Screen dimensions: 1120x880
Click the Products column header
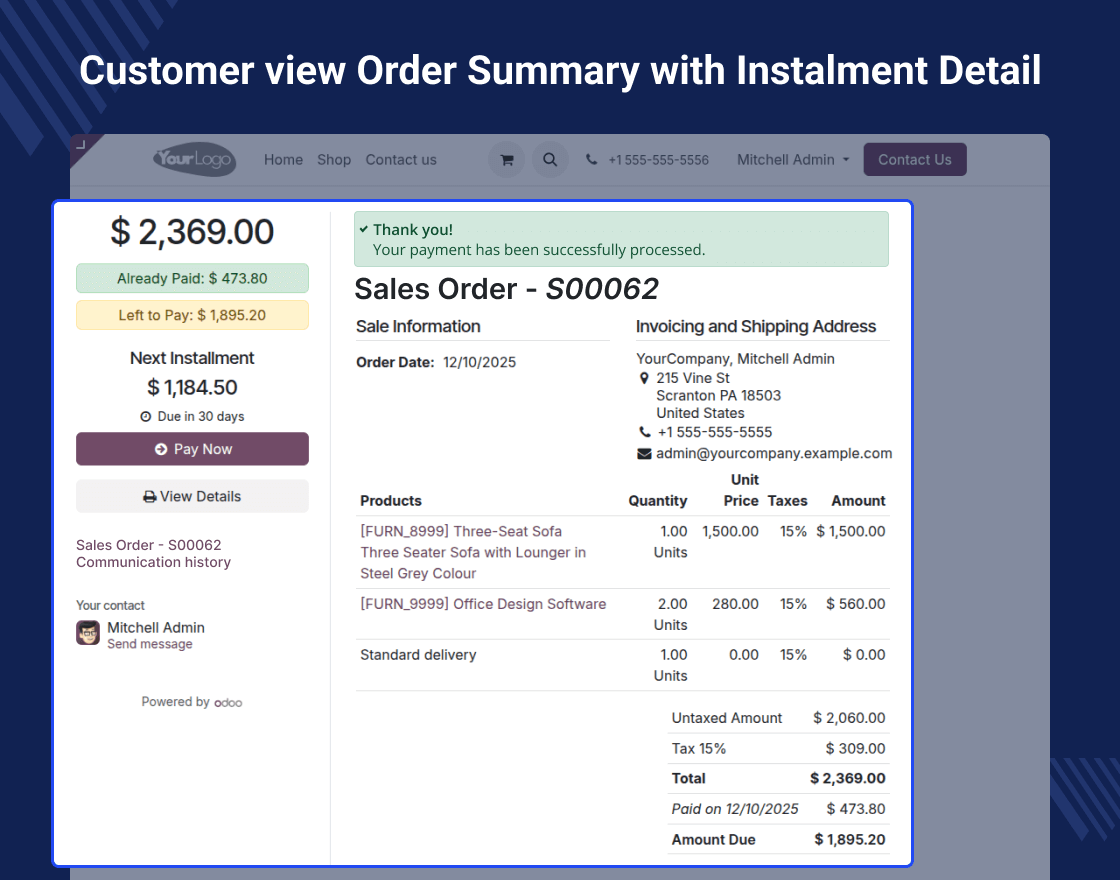391,501
